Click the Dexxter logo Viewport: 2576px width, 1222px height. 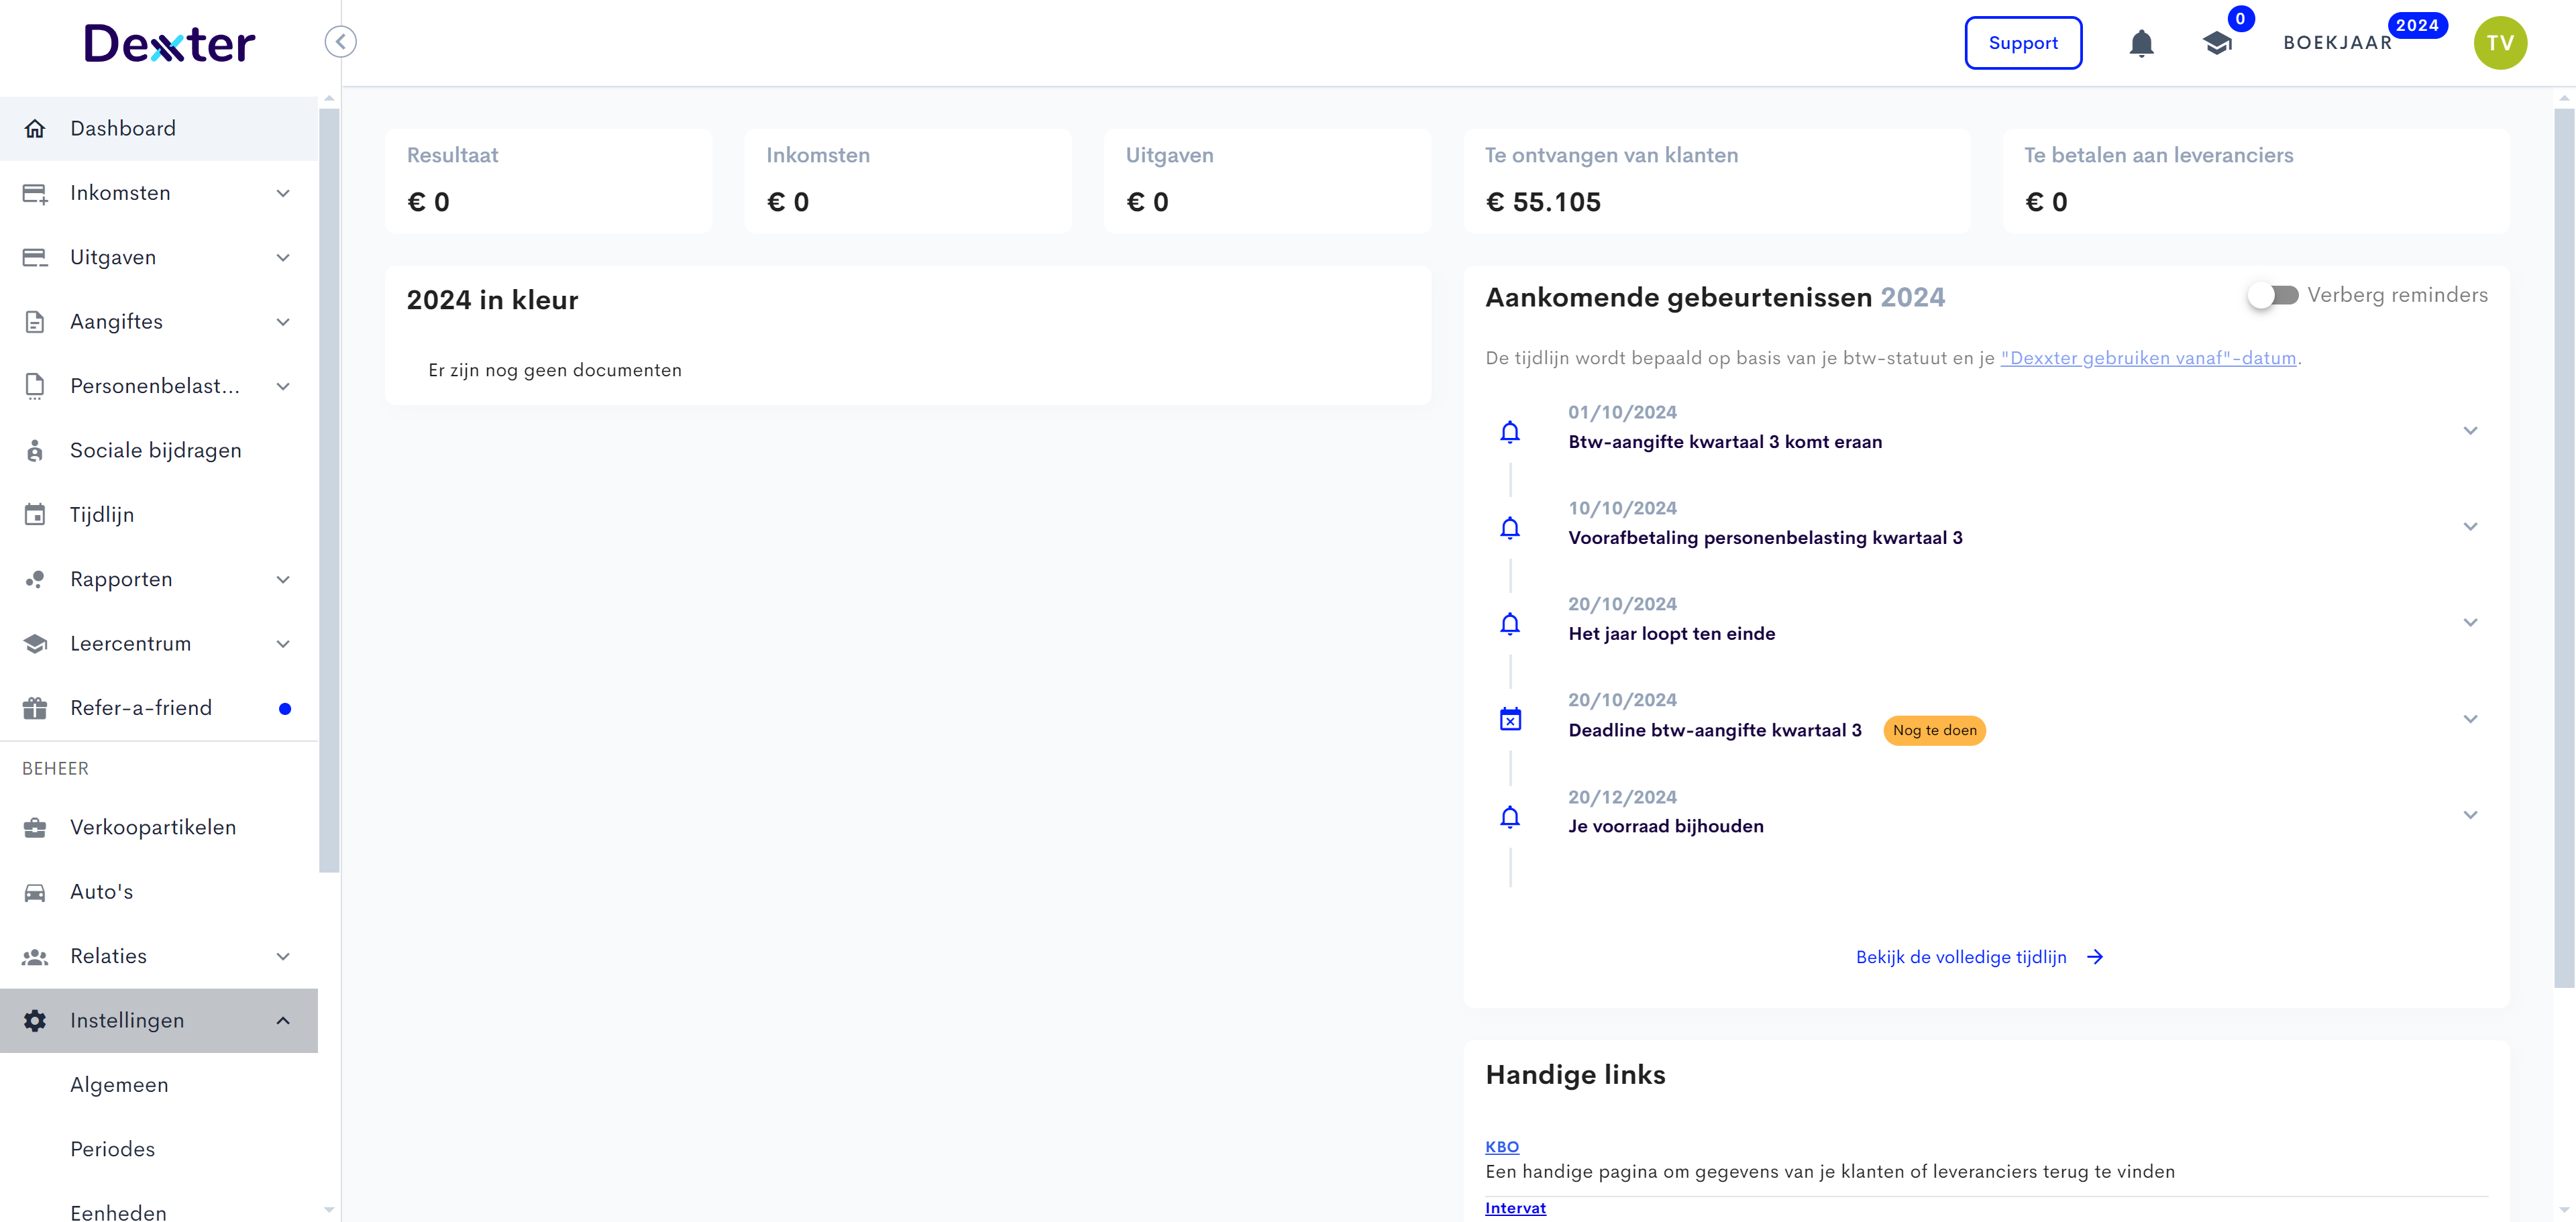tap(169, 43)
